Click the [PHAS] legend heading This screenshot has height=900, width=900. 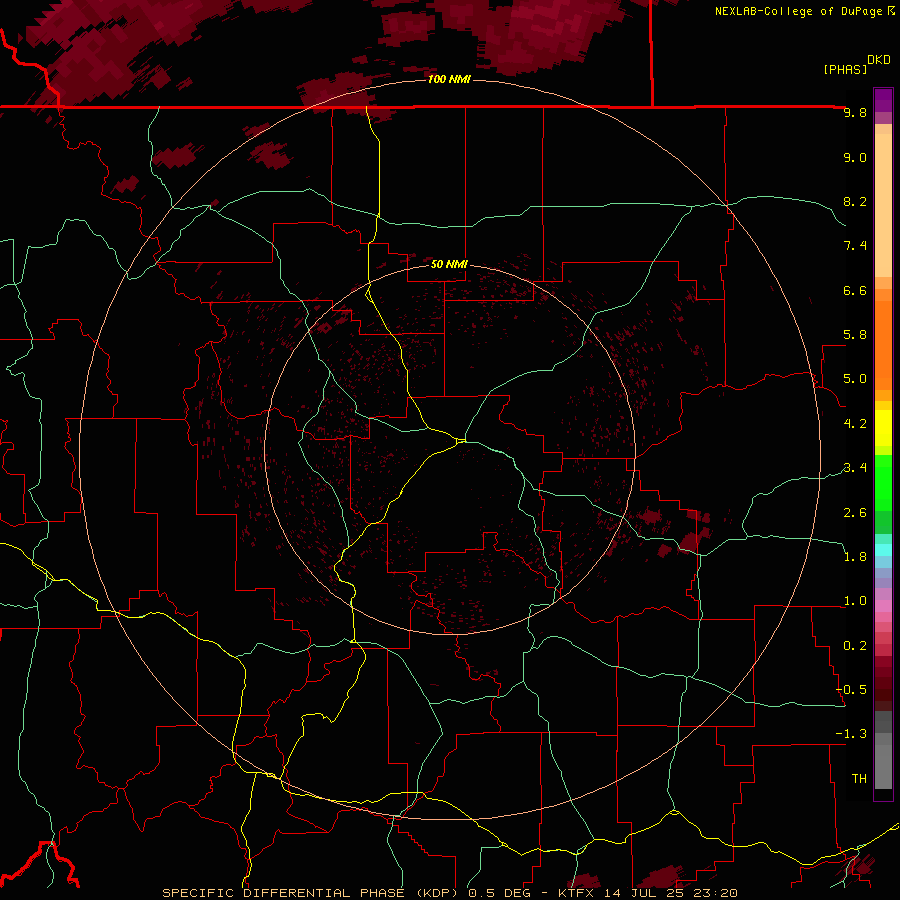coord(845,69)
